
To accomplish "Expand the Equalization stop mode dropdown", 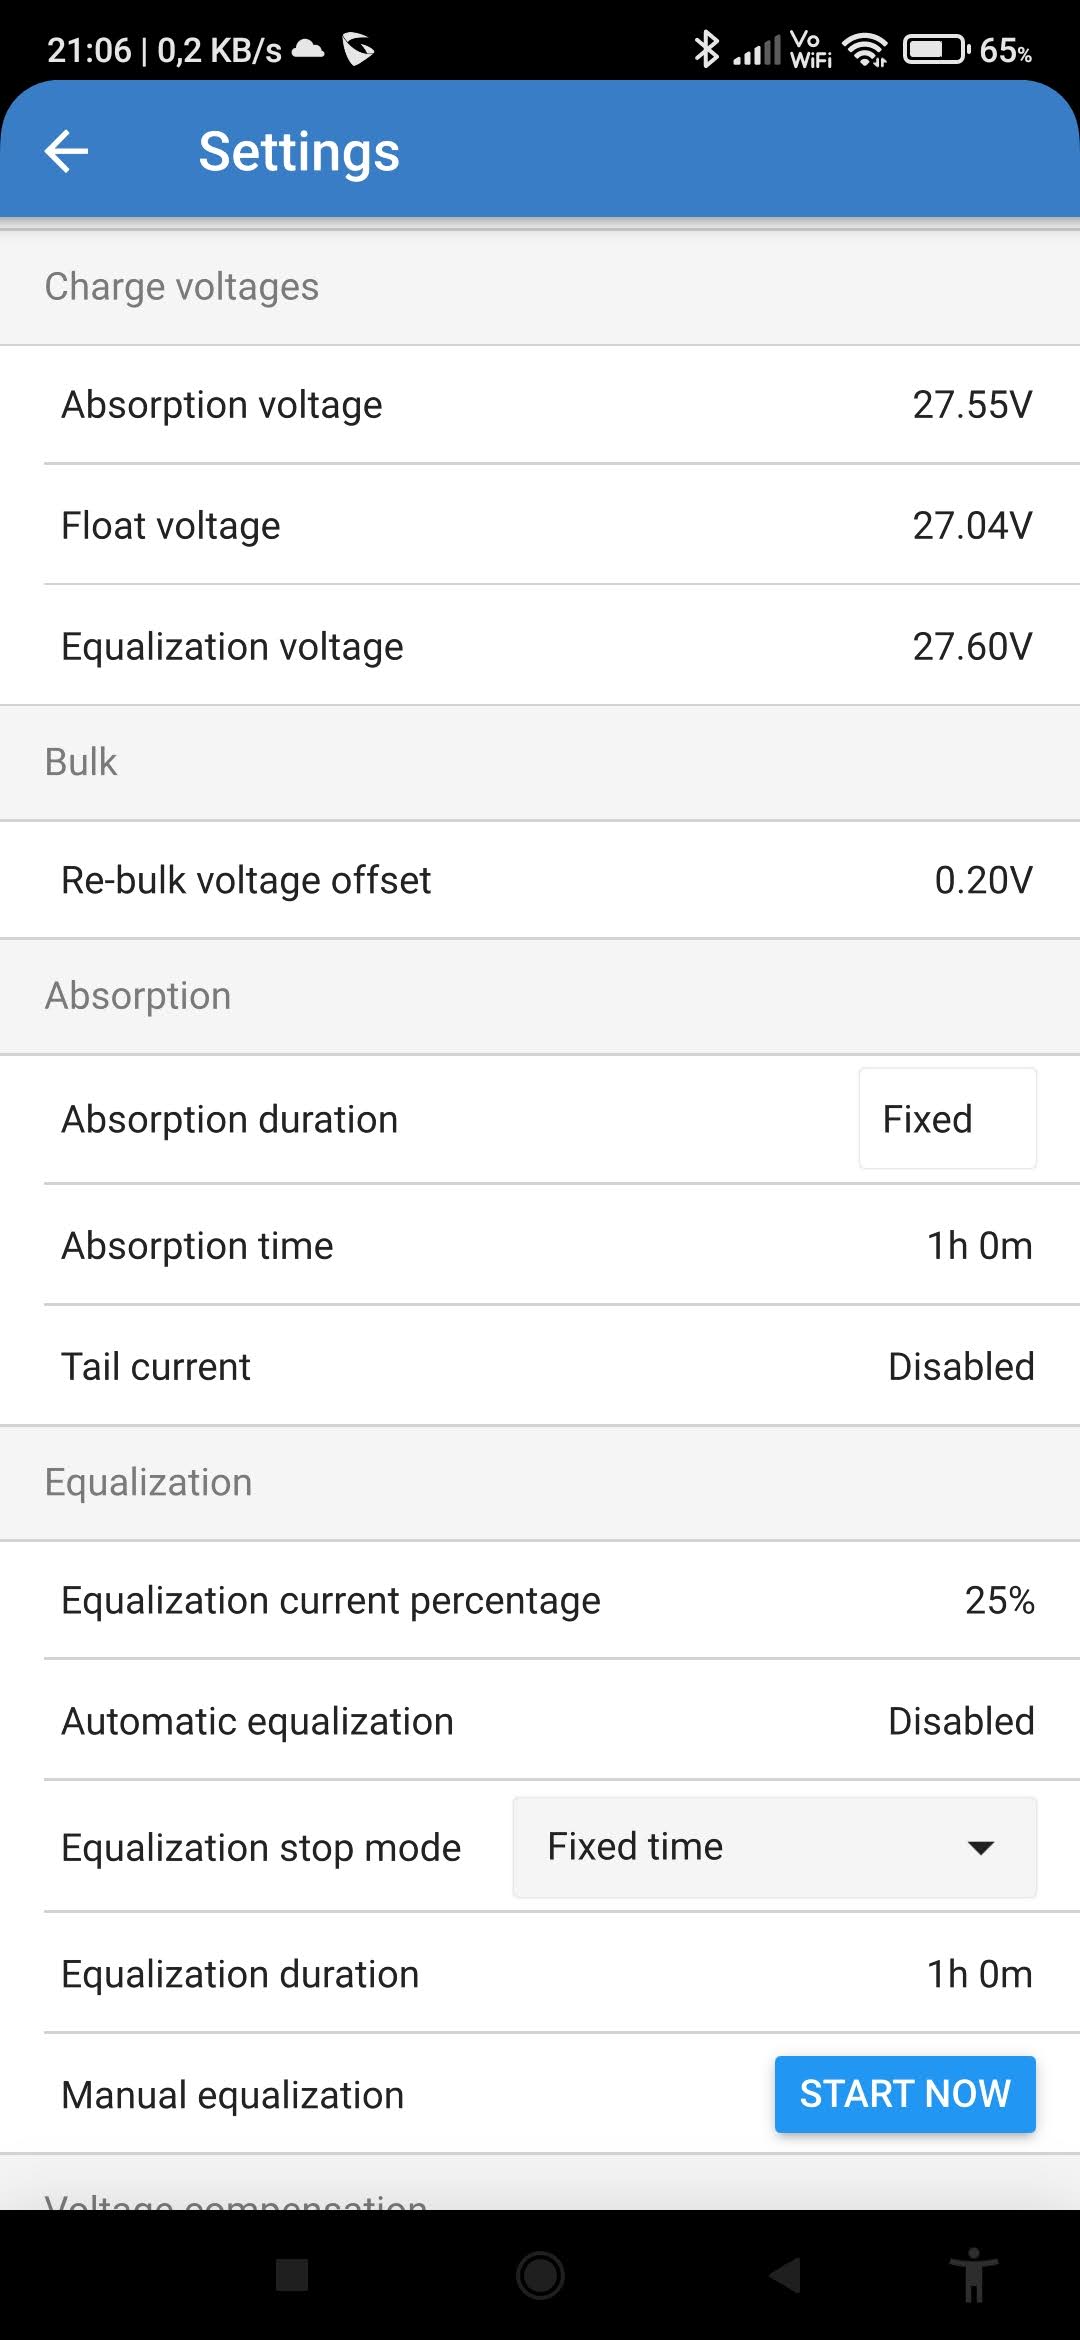I will click(774, 1847).
